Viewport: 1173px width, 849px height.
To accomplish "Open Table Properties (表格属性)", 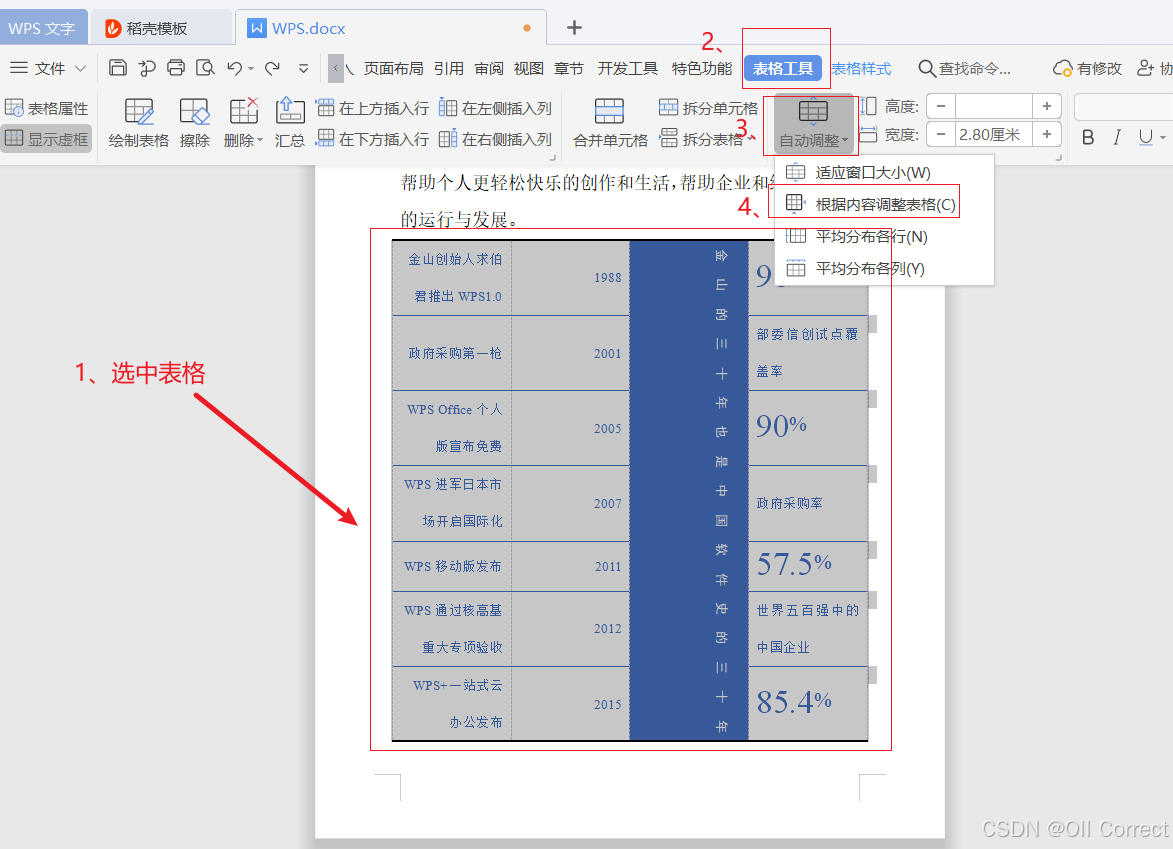I will coord(47,108).
